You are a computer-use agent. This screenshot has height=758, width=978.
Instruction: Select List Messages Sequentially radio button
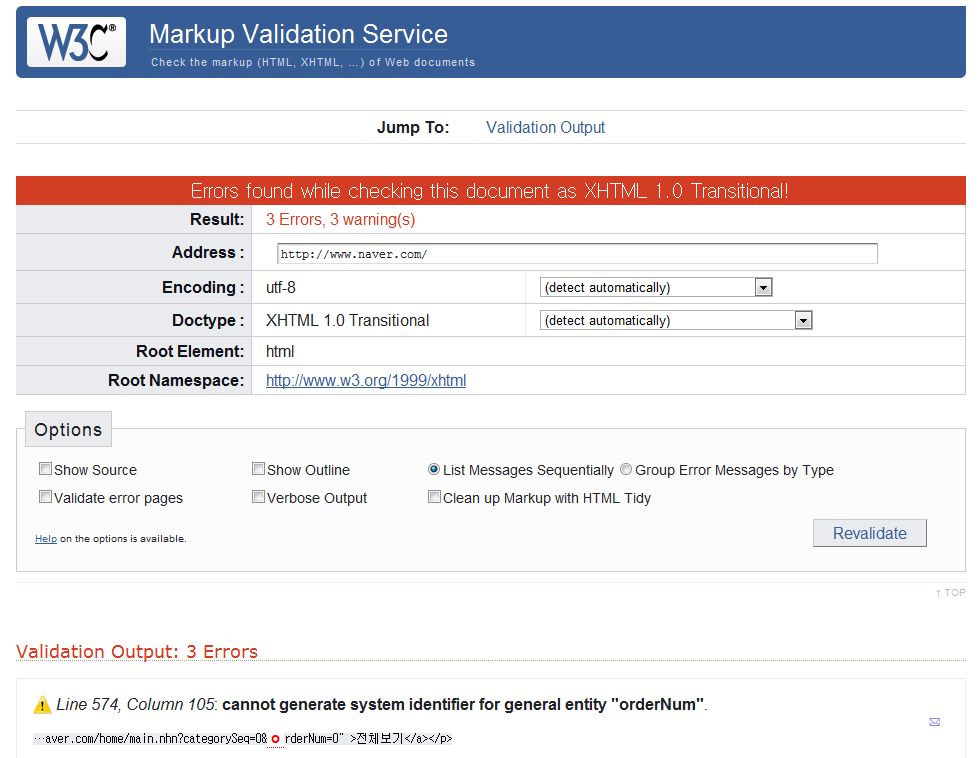pyautogui.click(x=434, y=469)
